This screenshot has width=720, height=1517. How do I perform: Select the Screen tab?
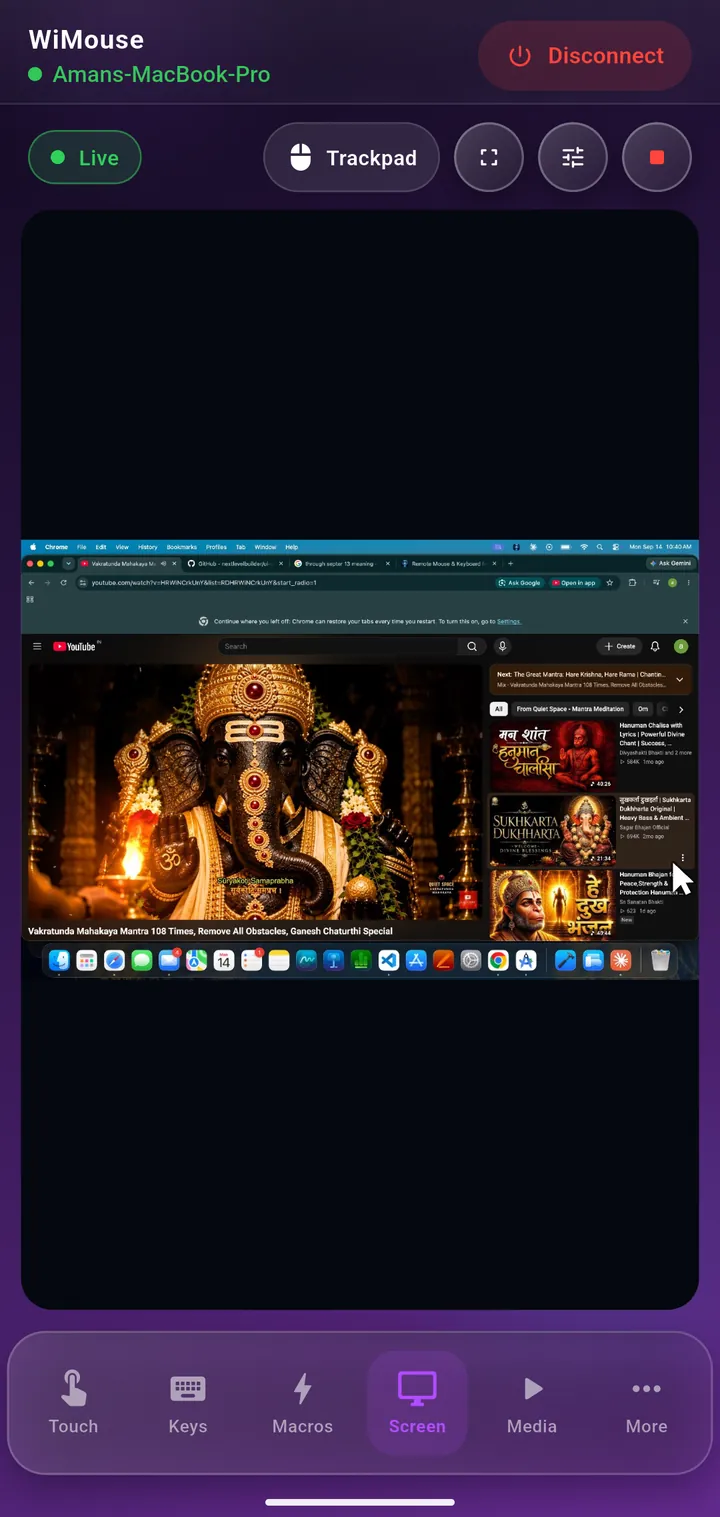tap(417, 1403)
